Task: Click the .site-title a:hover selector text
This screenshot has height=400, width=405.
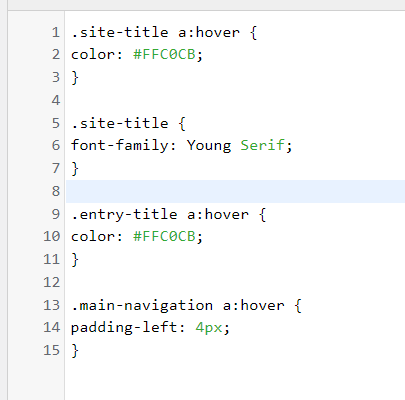Action: (155, 32)
